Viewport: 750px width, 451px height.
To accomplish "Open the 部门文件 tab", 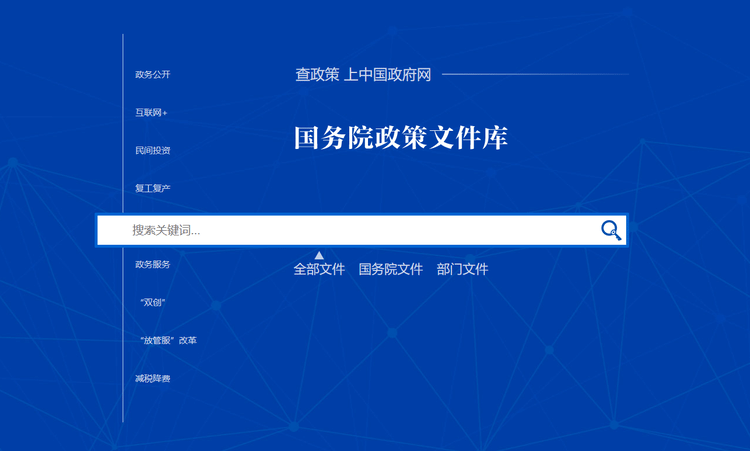I will pos(462,269).
